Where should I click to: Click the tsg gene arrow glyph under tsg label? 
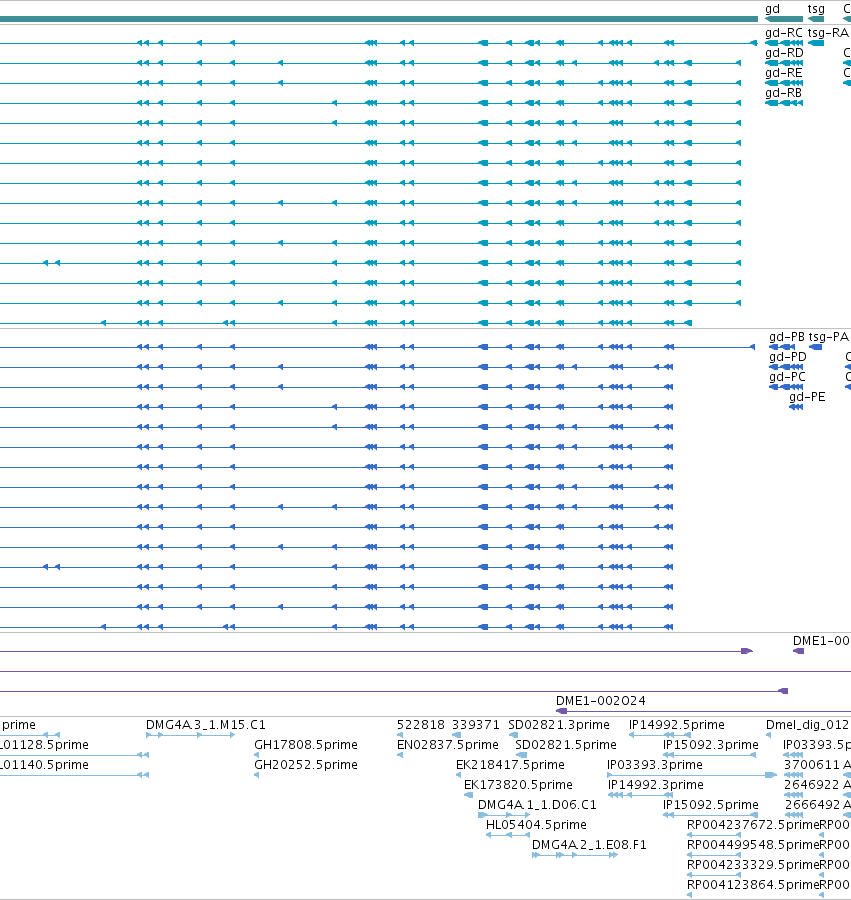click(816, 20)
